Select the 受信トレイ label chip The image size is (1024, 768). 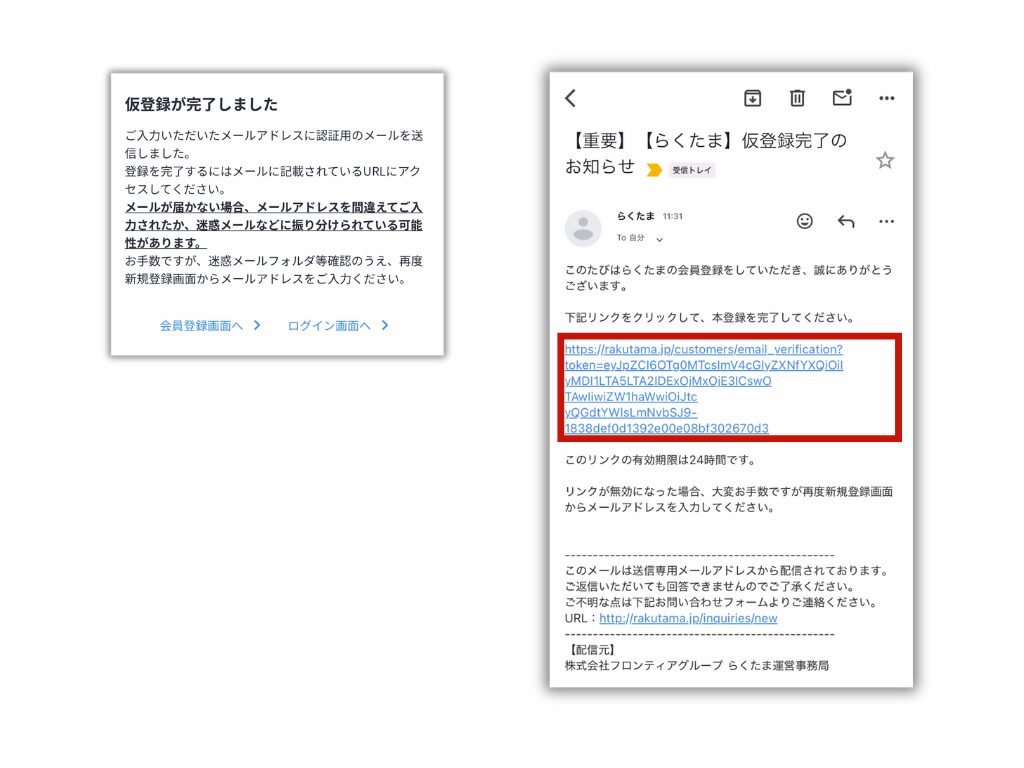pos(692,170)
